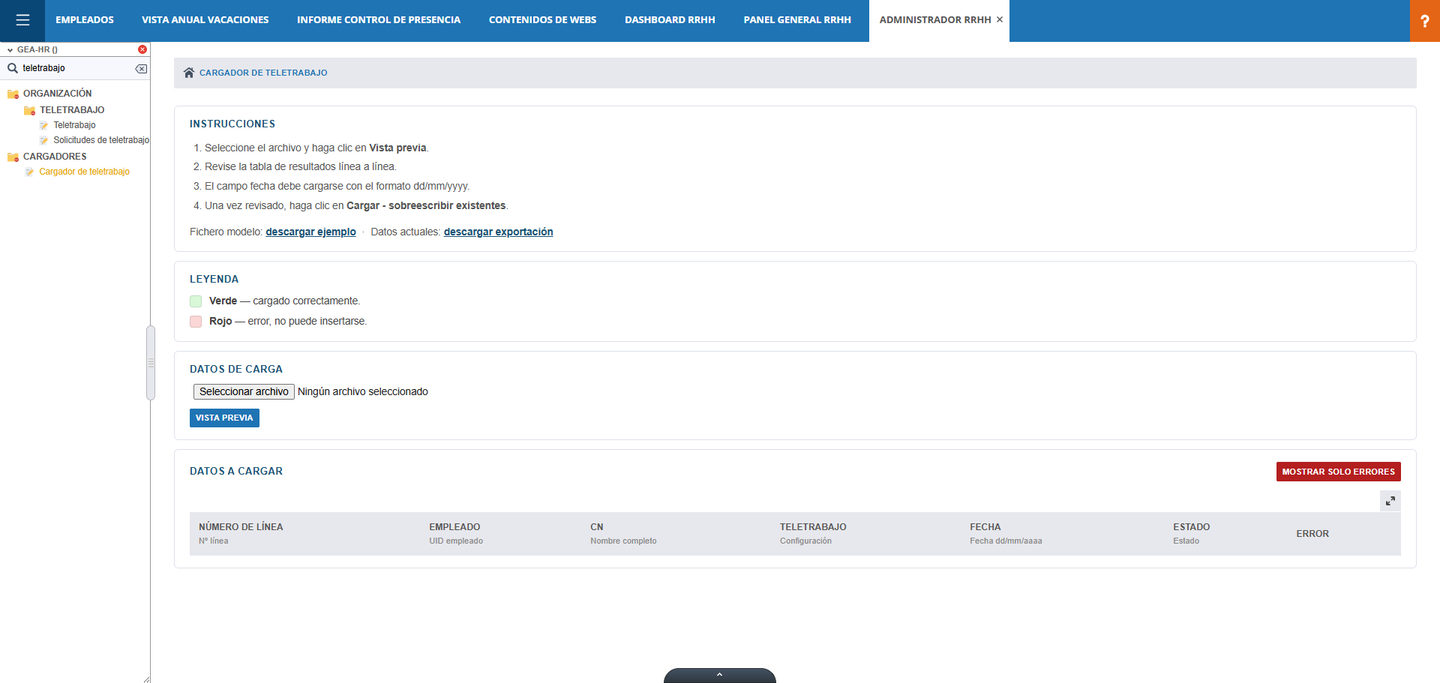
Task: Open the Dashboard RRHH tab
Action: click(x=670, y=20)
